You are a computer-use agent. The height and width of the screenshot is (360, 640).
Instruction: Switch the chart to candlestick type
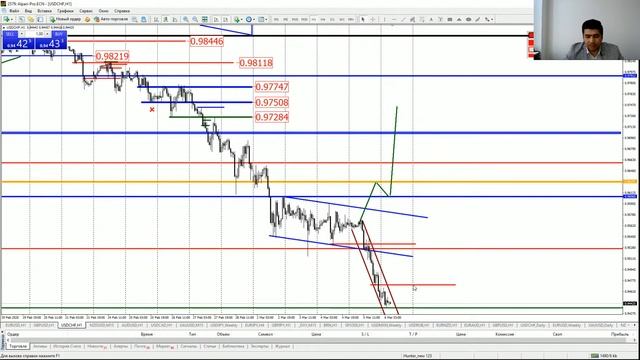[165, 19]
